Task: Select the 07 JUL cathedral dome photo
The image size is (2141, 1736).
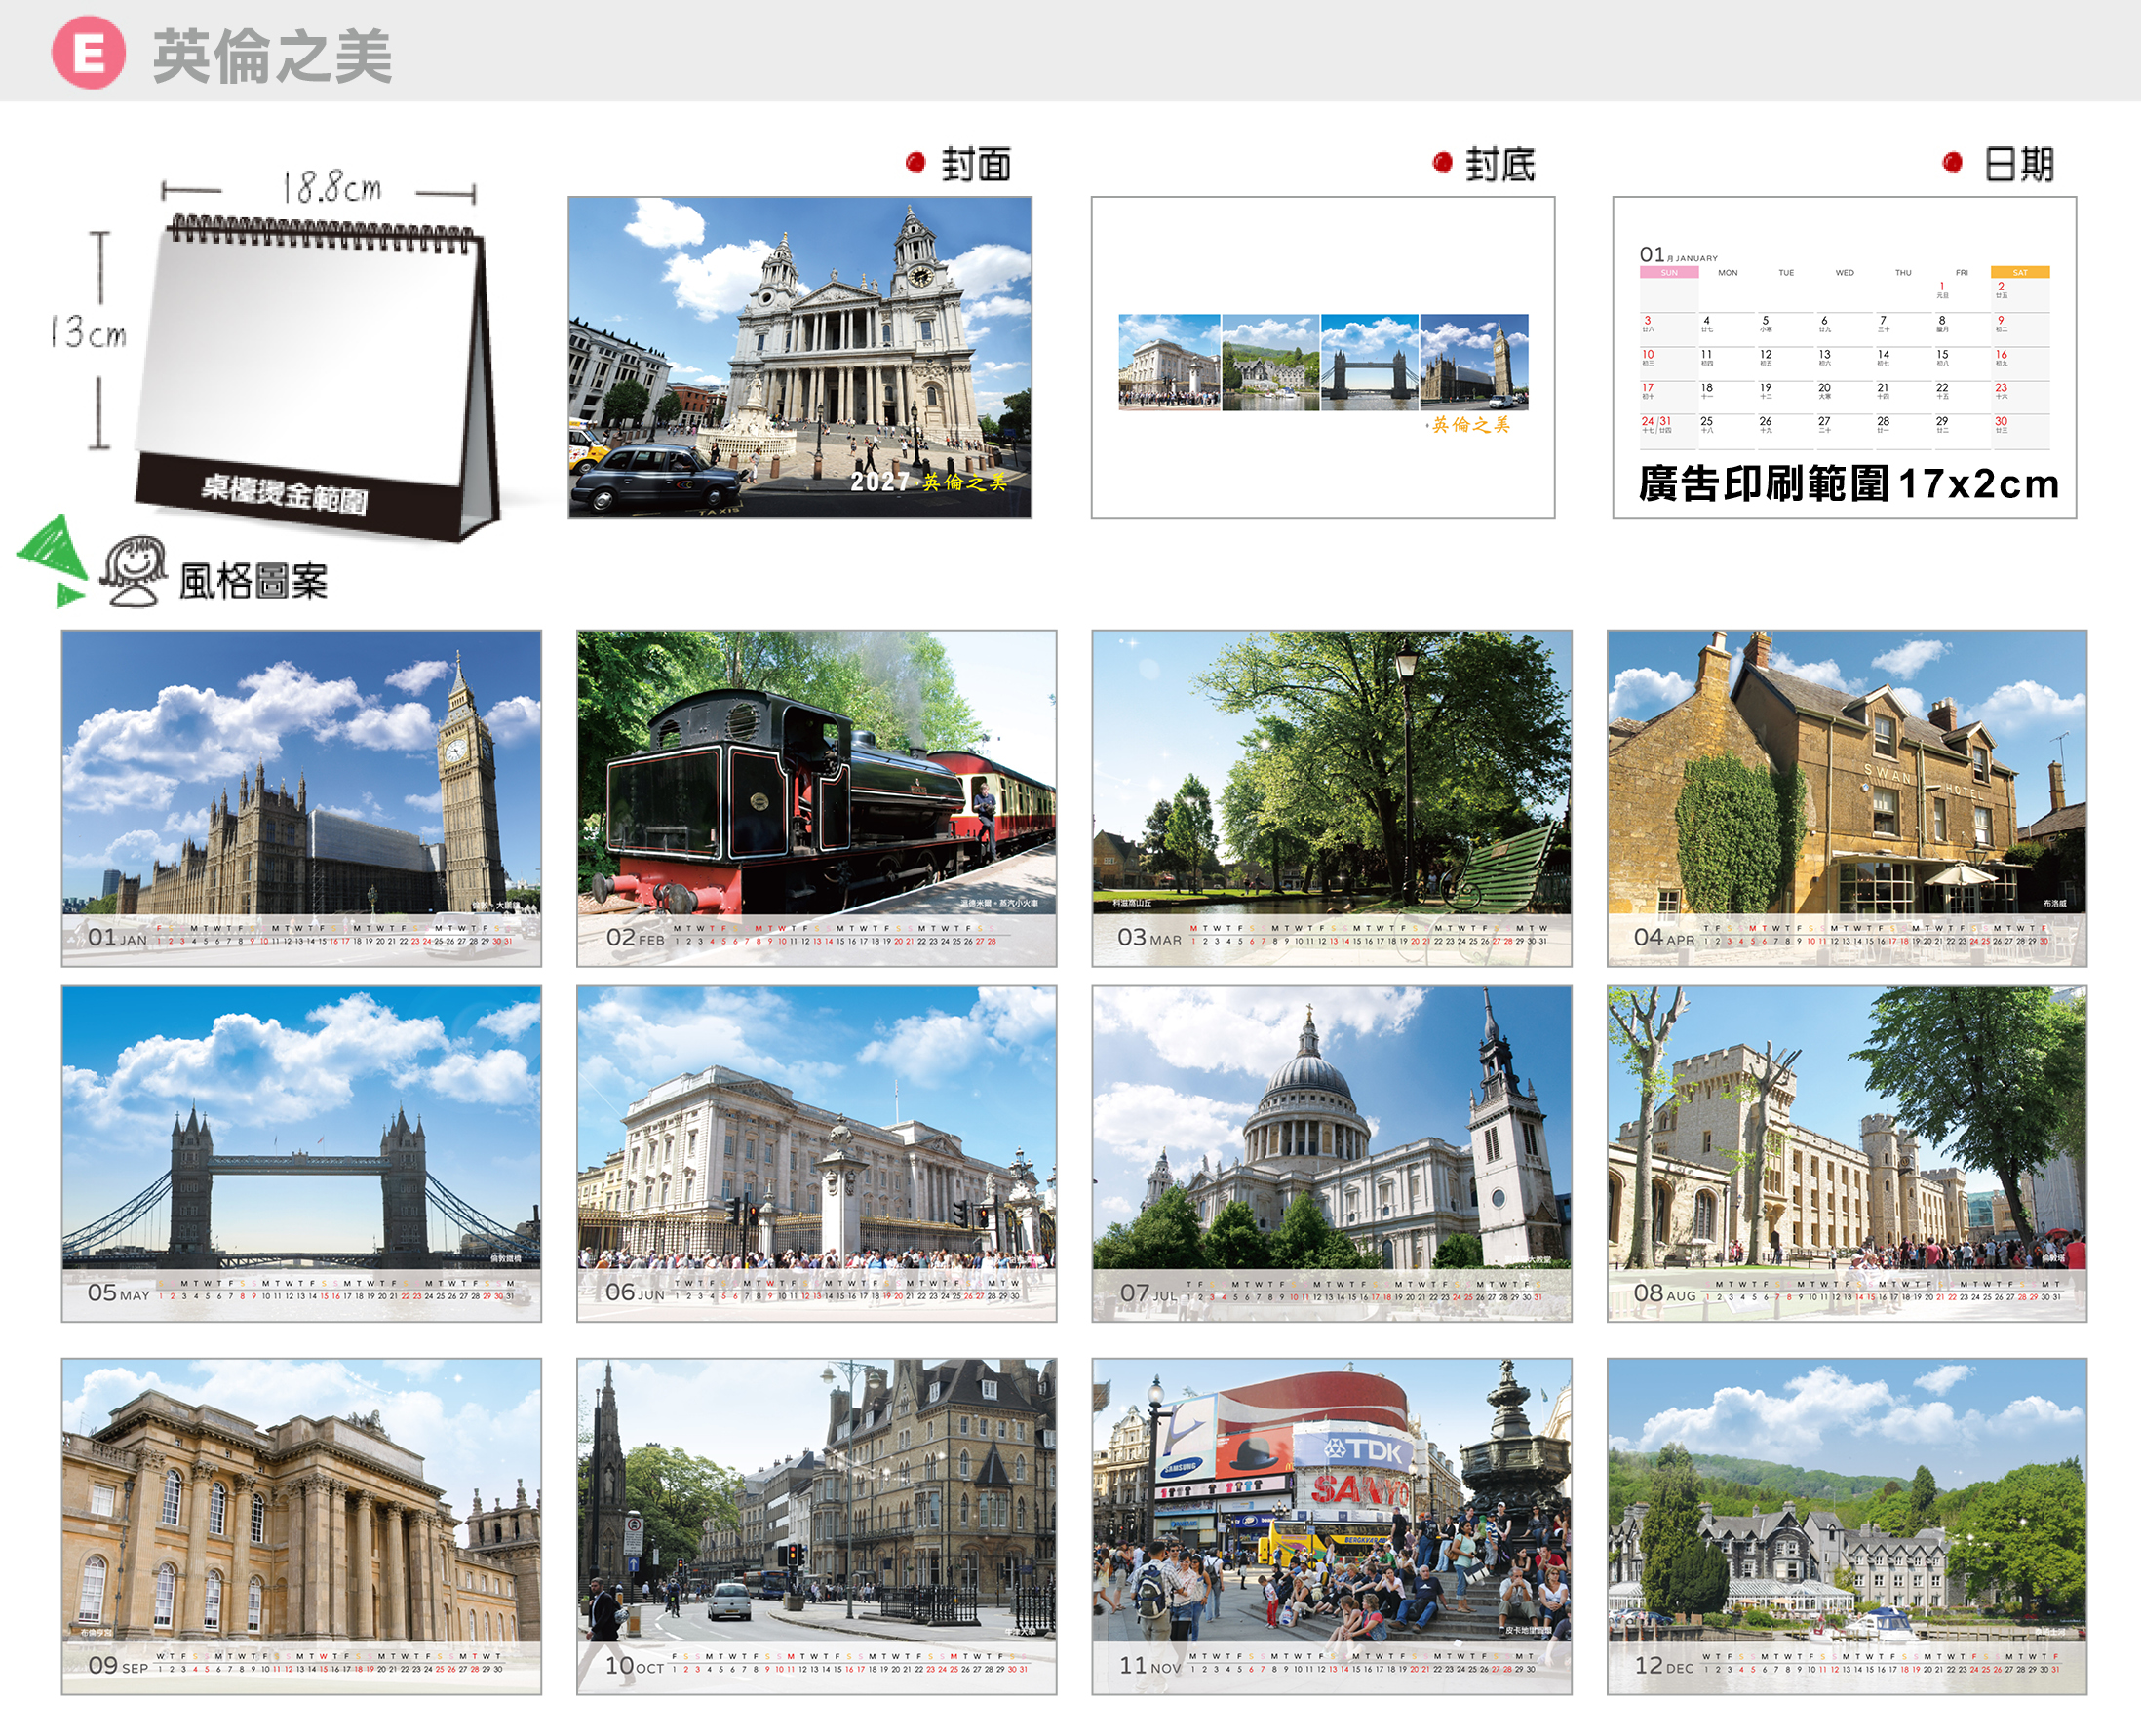Action: click(1332, 1154)
